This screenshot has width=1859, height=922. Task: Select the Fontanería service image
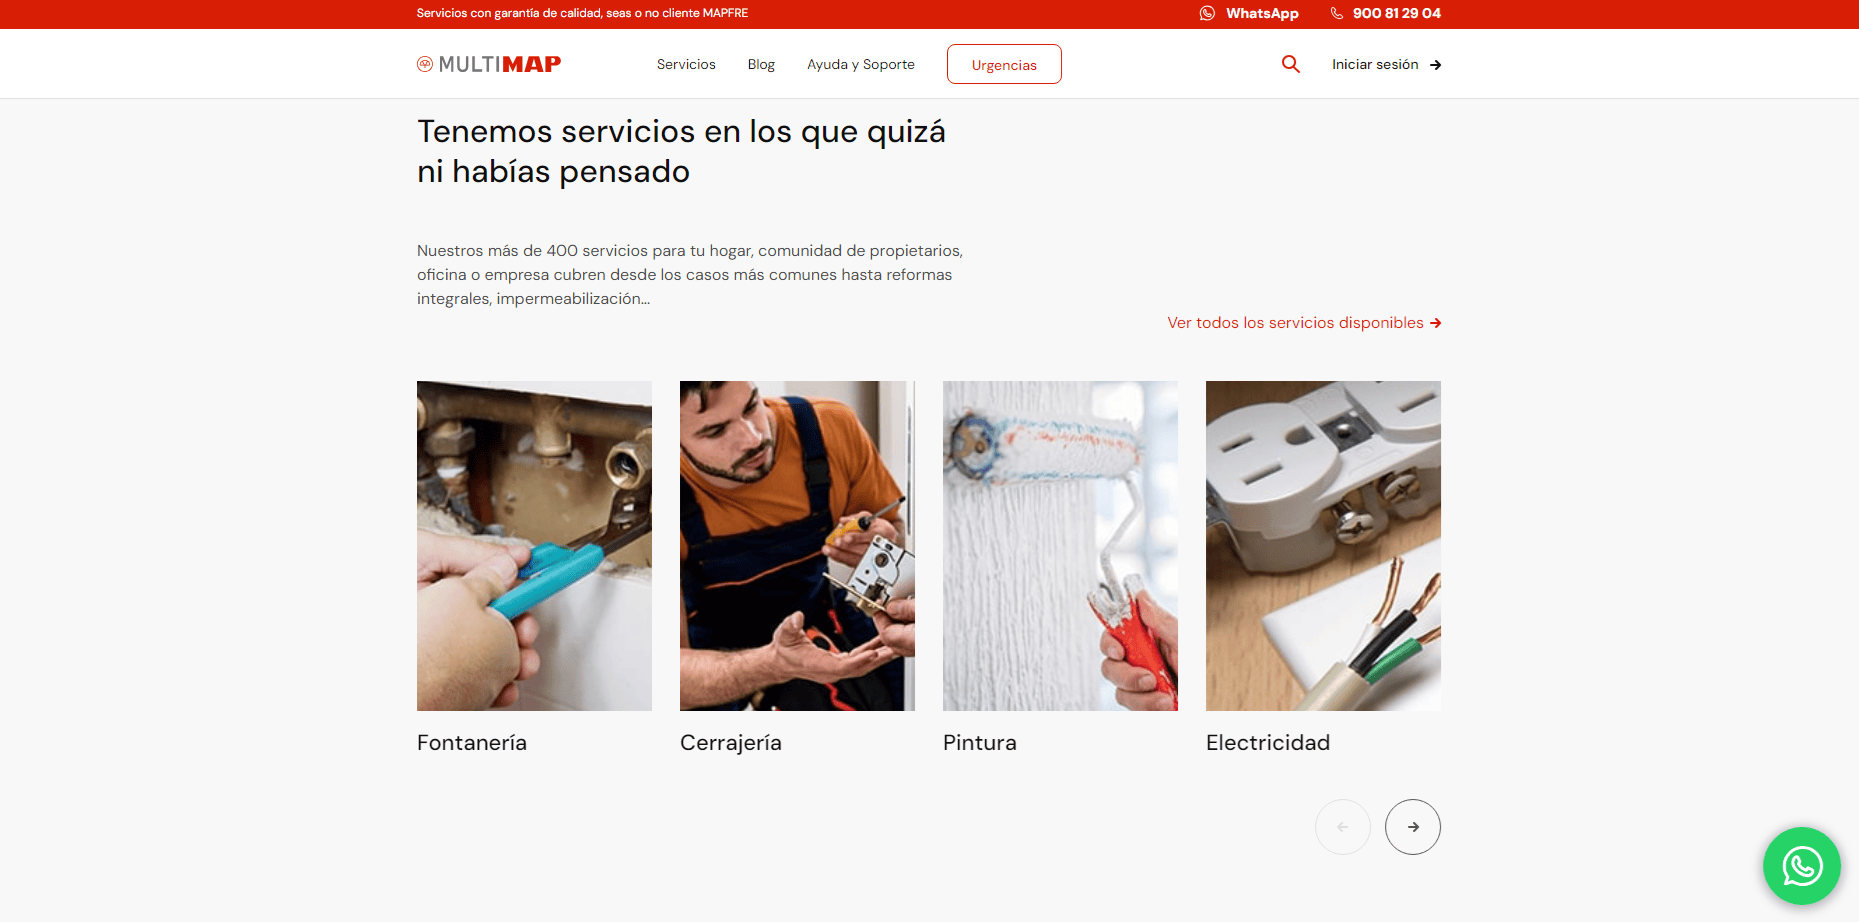(534, 546)
